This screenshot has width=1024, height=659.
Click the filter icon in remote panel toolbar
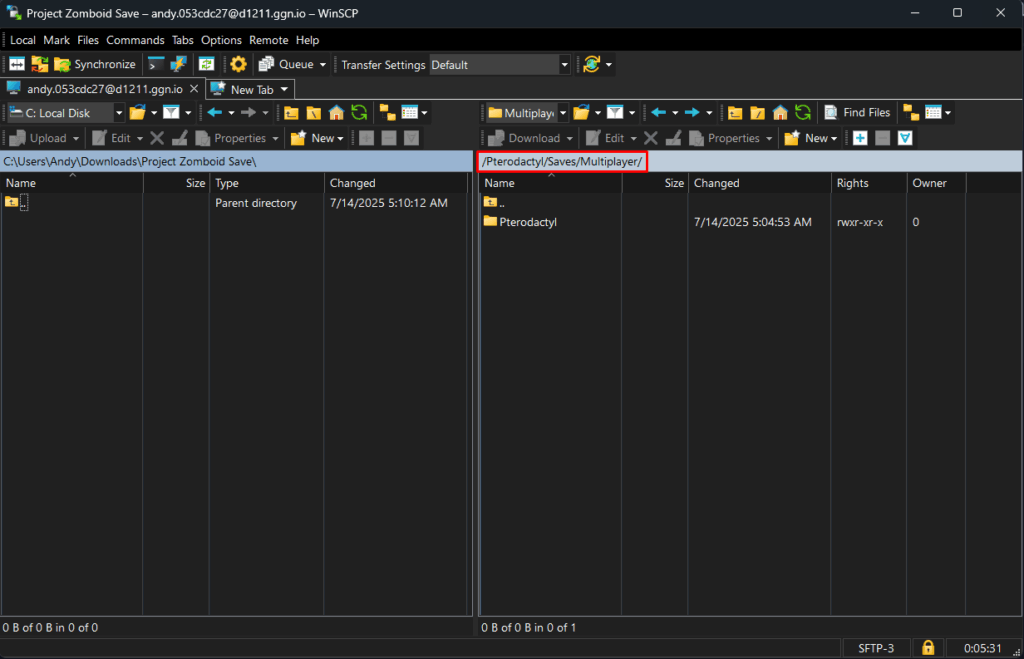tap(615, 113)
